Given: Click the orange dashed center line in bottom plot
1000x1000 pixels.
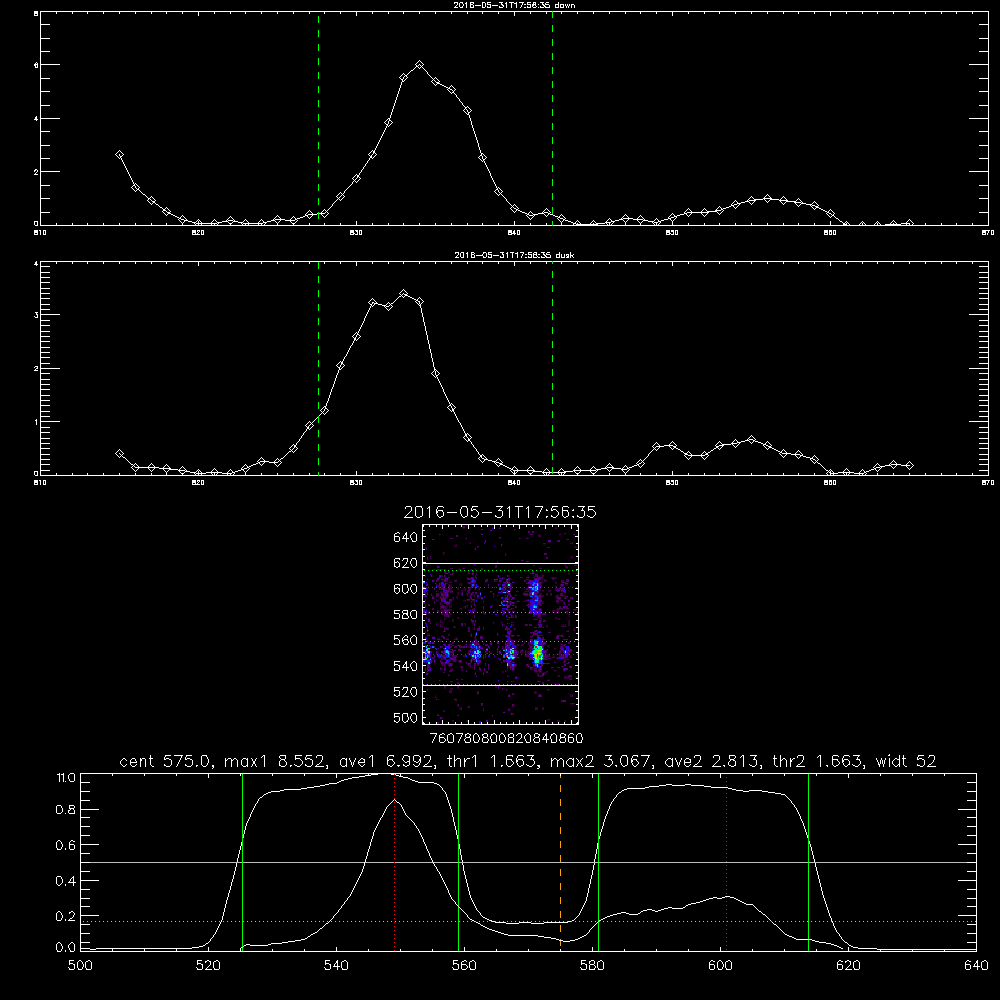Looking at the screenshot, I should click(x=561, y=861).
